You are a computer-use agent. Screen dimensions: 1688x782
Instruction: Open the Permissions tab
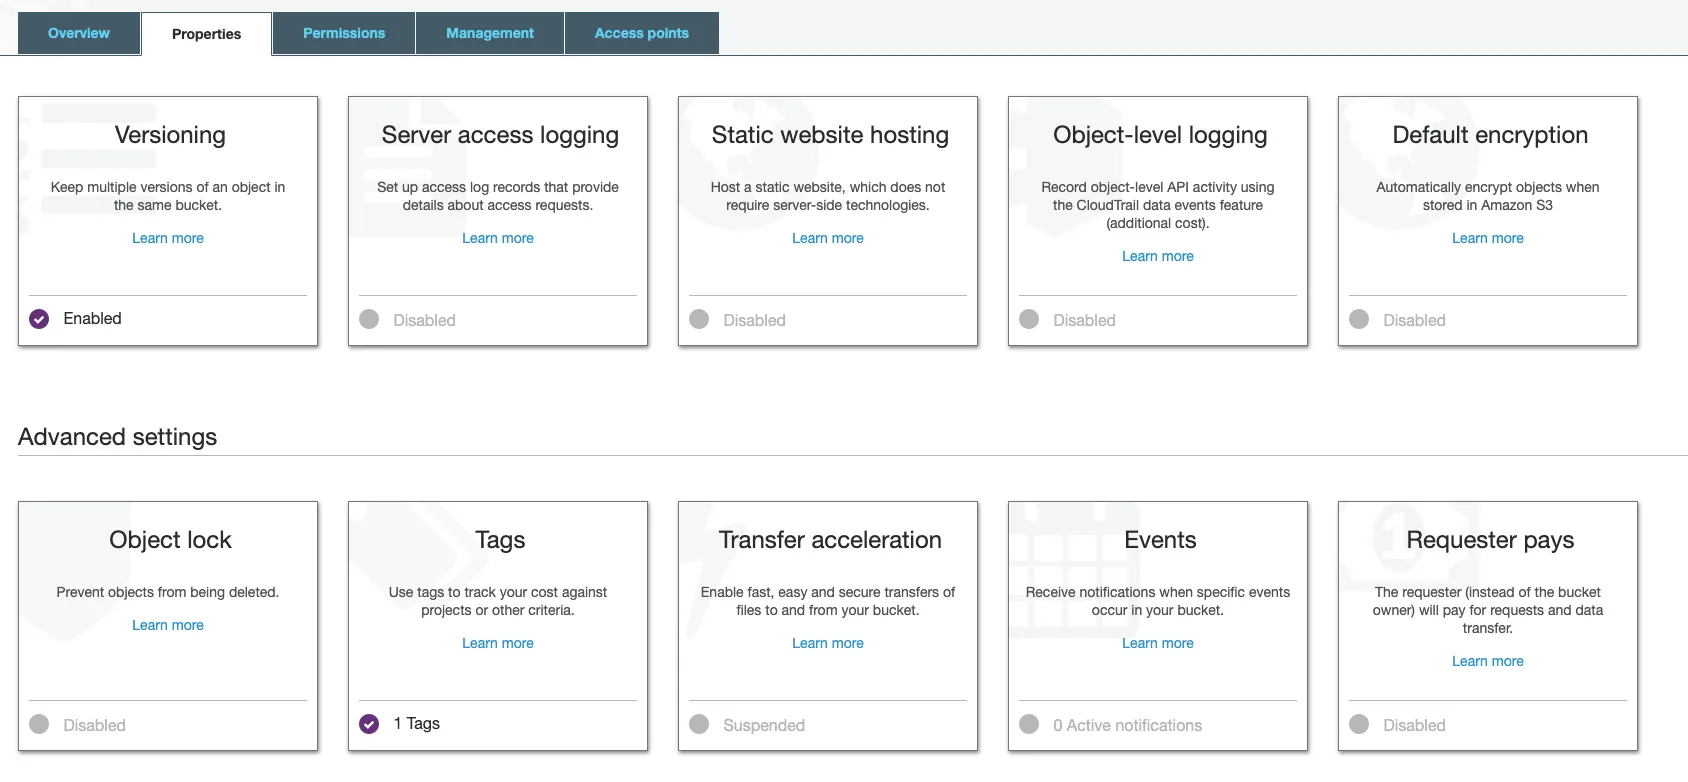pos(344,33)
